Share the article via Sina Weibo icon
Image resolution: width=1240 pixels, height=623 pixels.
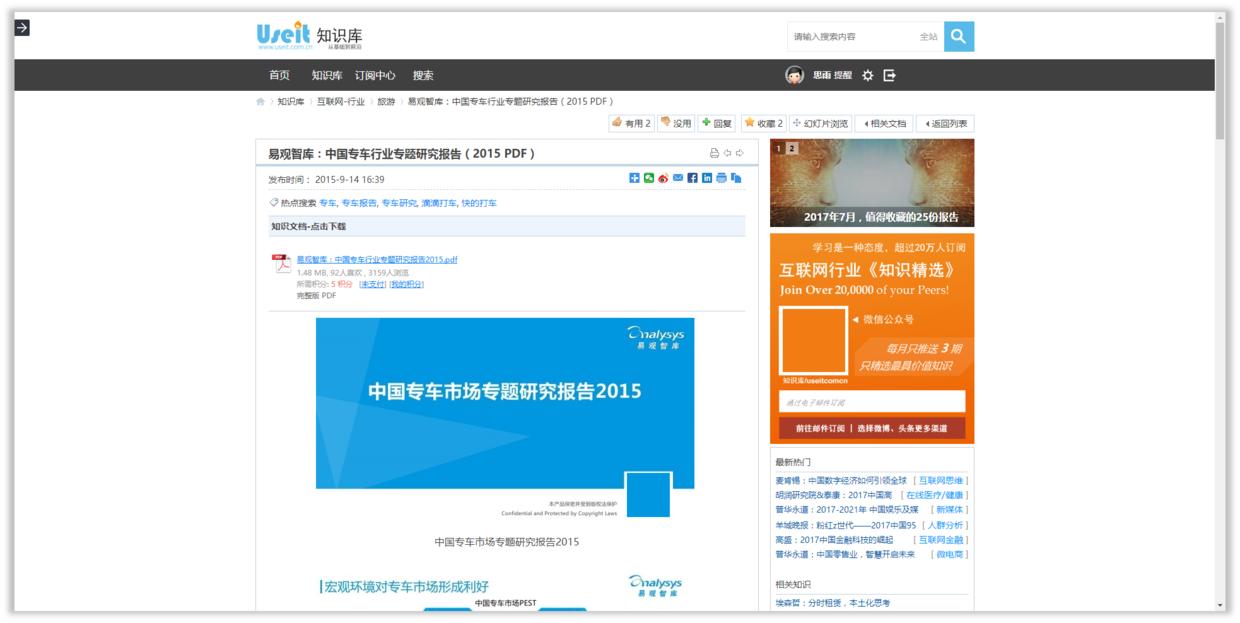[663, 178]
